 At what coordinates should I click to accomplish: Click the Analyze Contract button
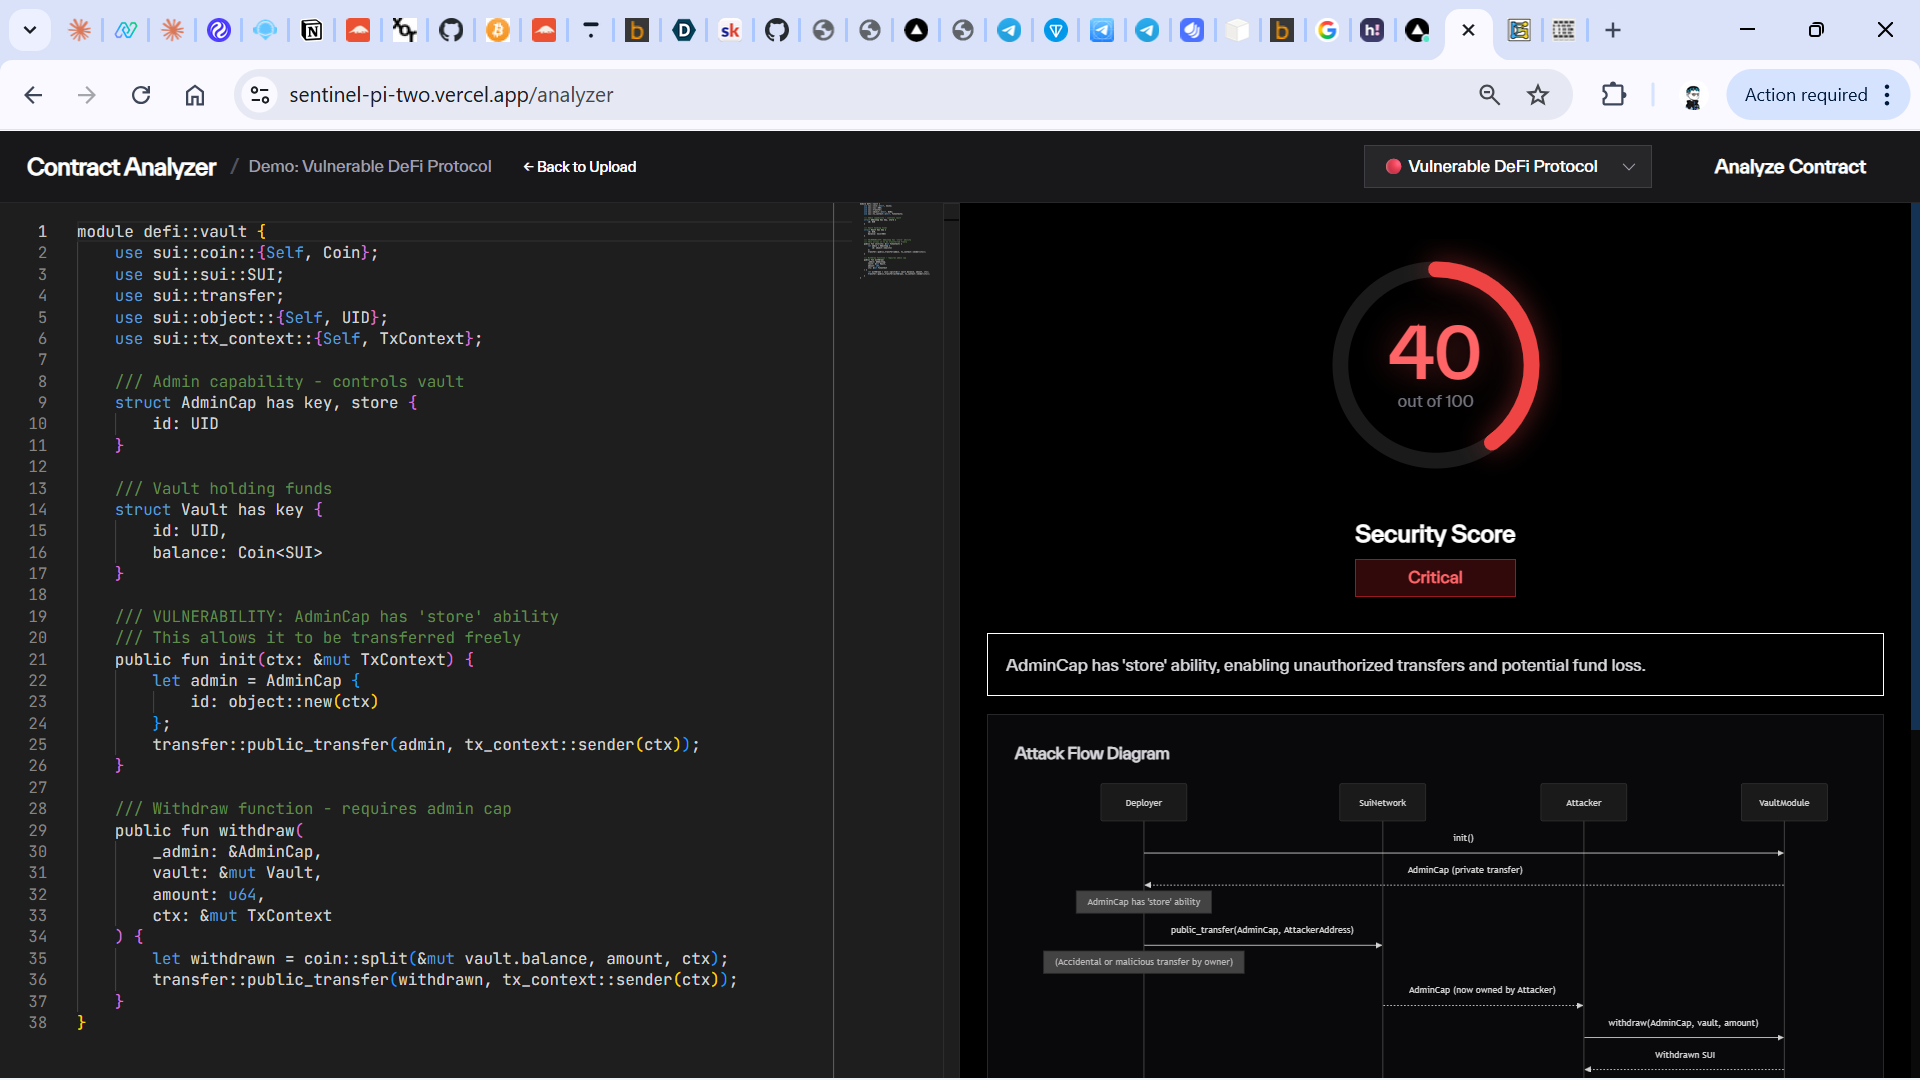click(x=1789, y=167)
